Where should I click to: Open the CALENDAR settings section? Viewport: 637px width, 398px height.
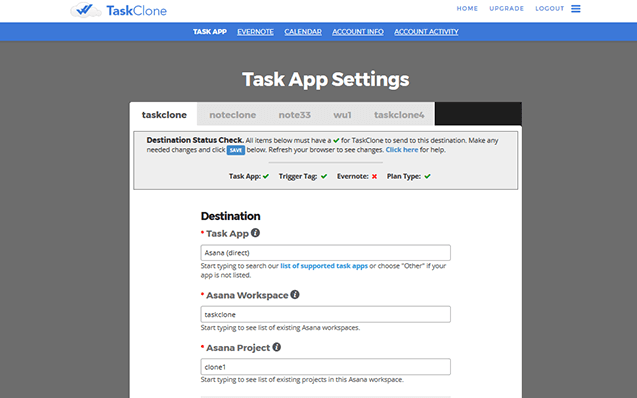pos(303,32)
